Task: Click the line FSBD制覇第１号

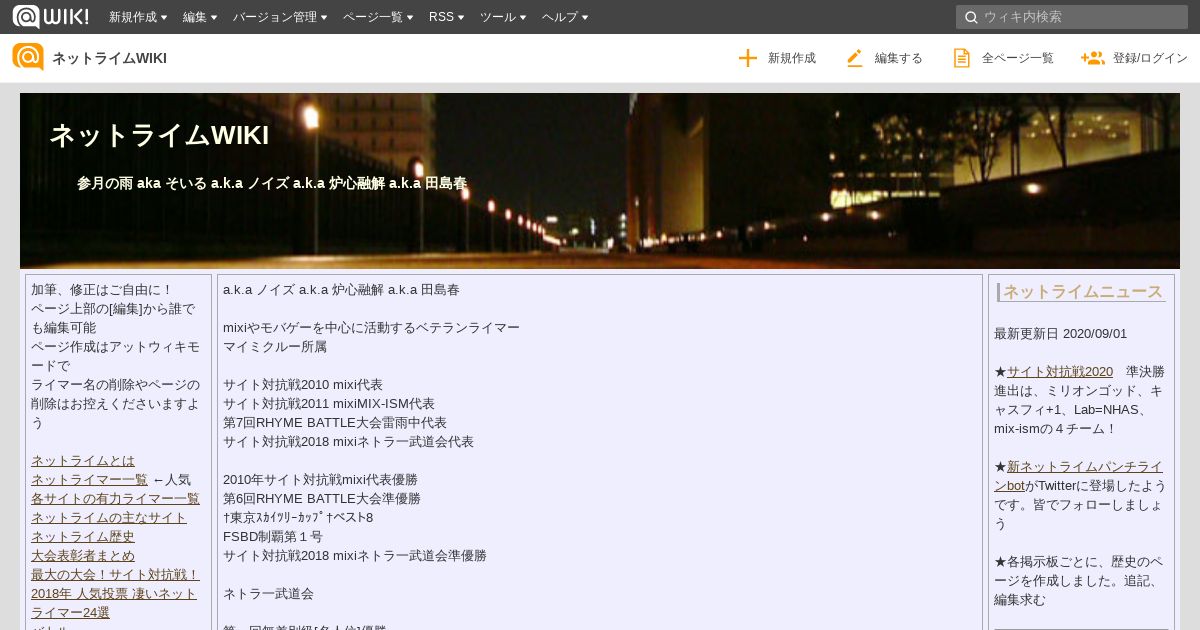Action: point(273,537)
